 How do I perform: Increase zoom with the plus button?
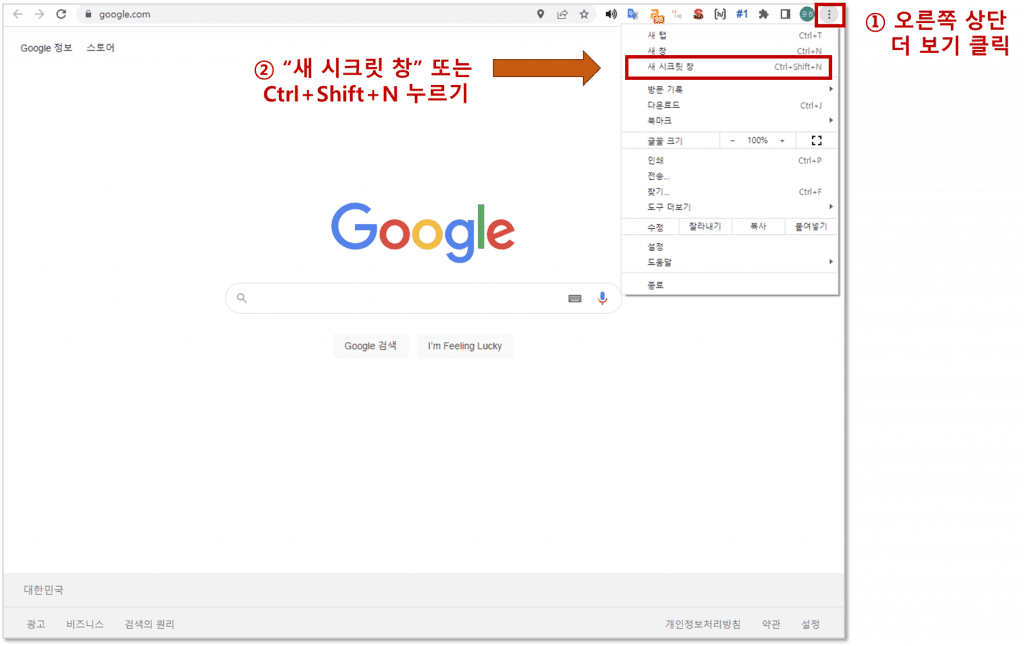782,140
